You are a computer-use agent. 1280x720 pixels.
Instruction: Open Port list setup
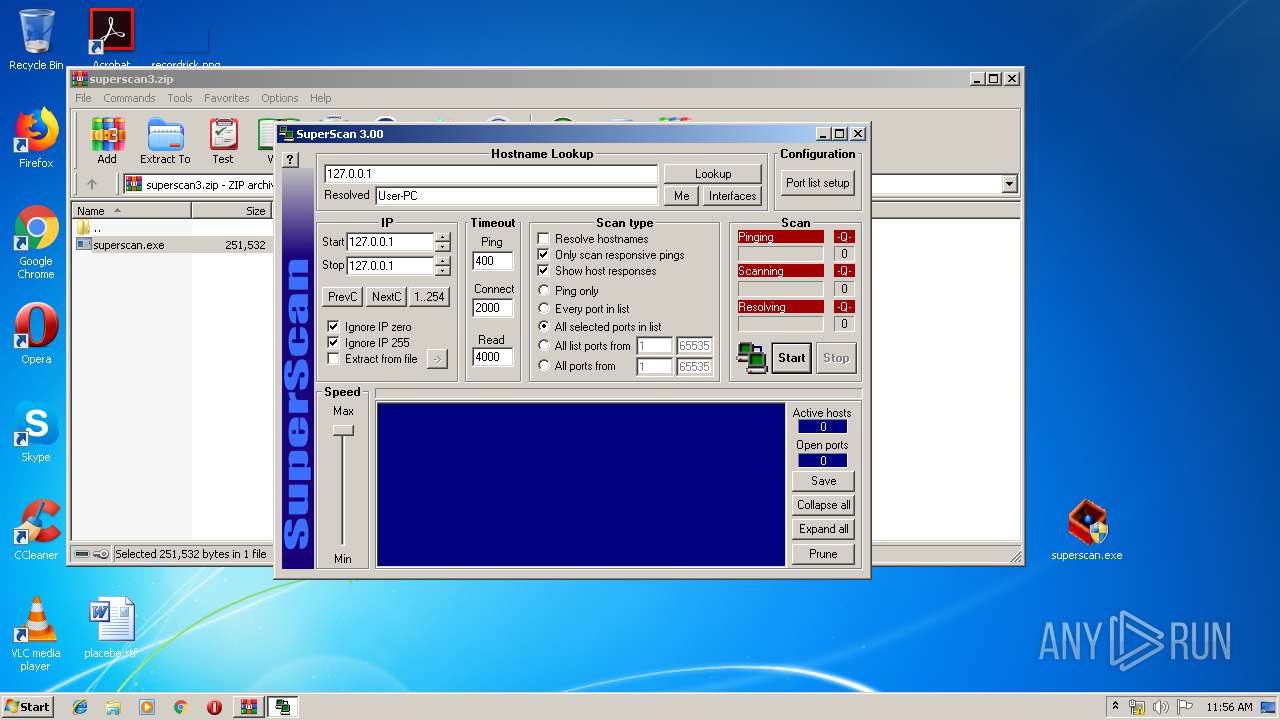(x=817, y=183)
